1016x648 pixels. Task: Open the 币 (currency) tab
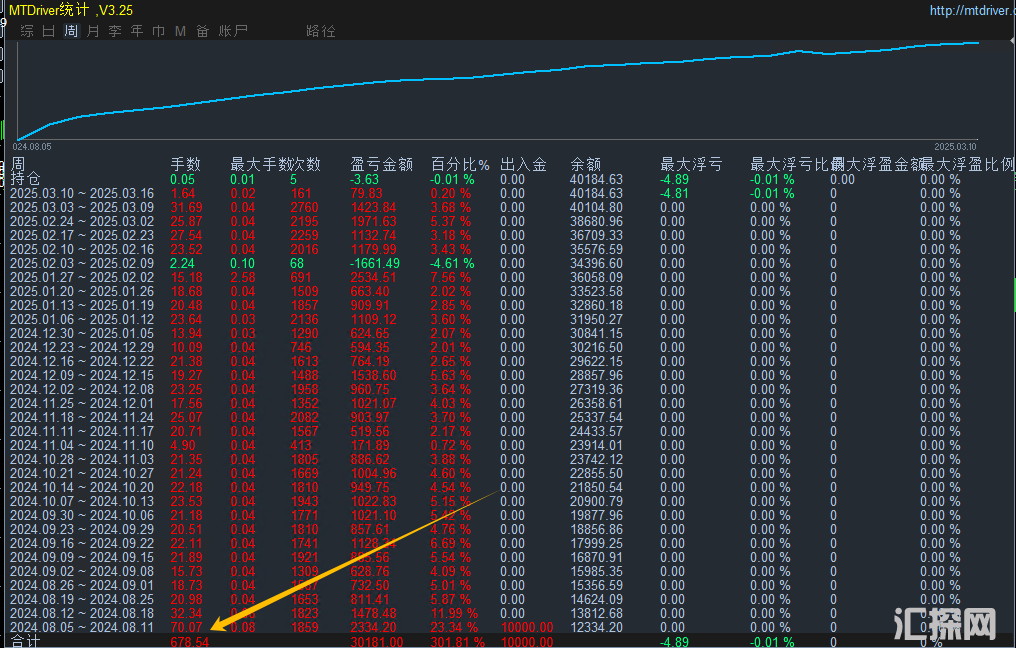159,31
